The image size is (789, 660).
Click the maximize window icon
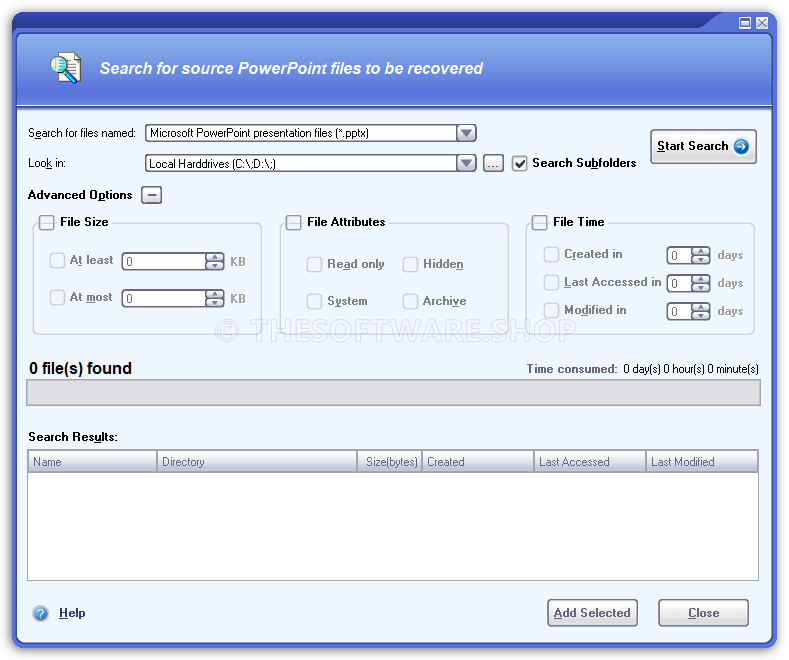(x=745, y=23)
